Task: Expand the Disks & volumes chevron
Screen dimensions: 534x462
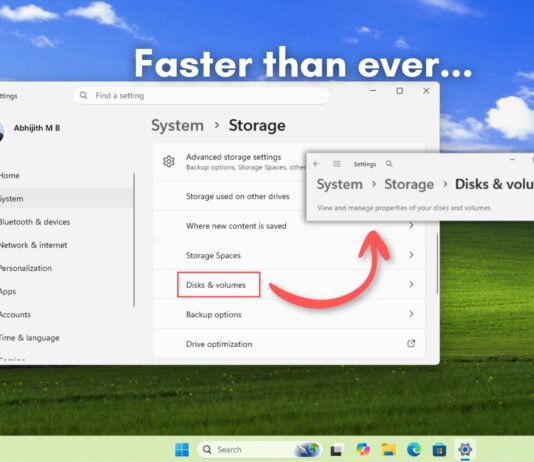Action: [x=411, y=284]
